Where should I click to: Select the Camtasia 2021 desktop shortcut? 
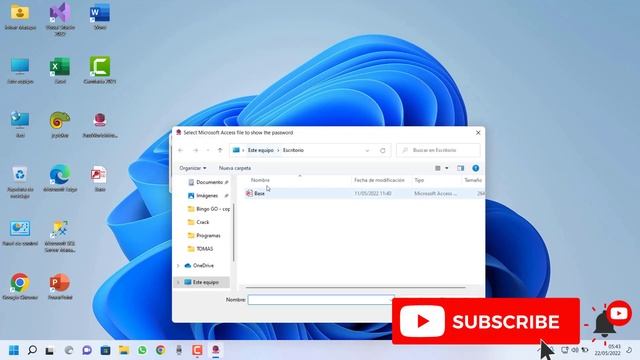tap(100, 71)
